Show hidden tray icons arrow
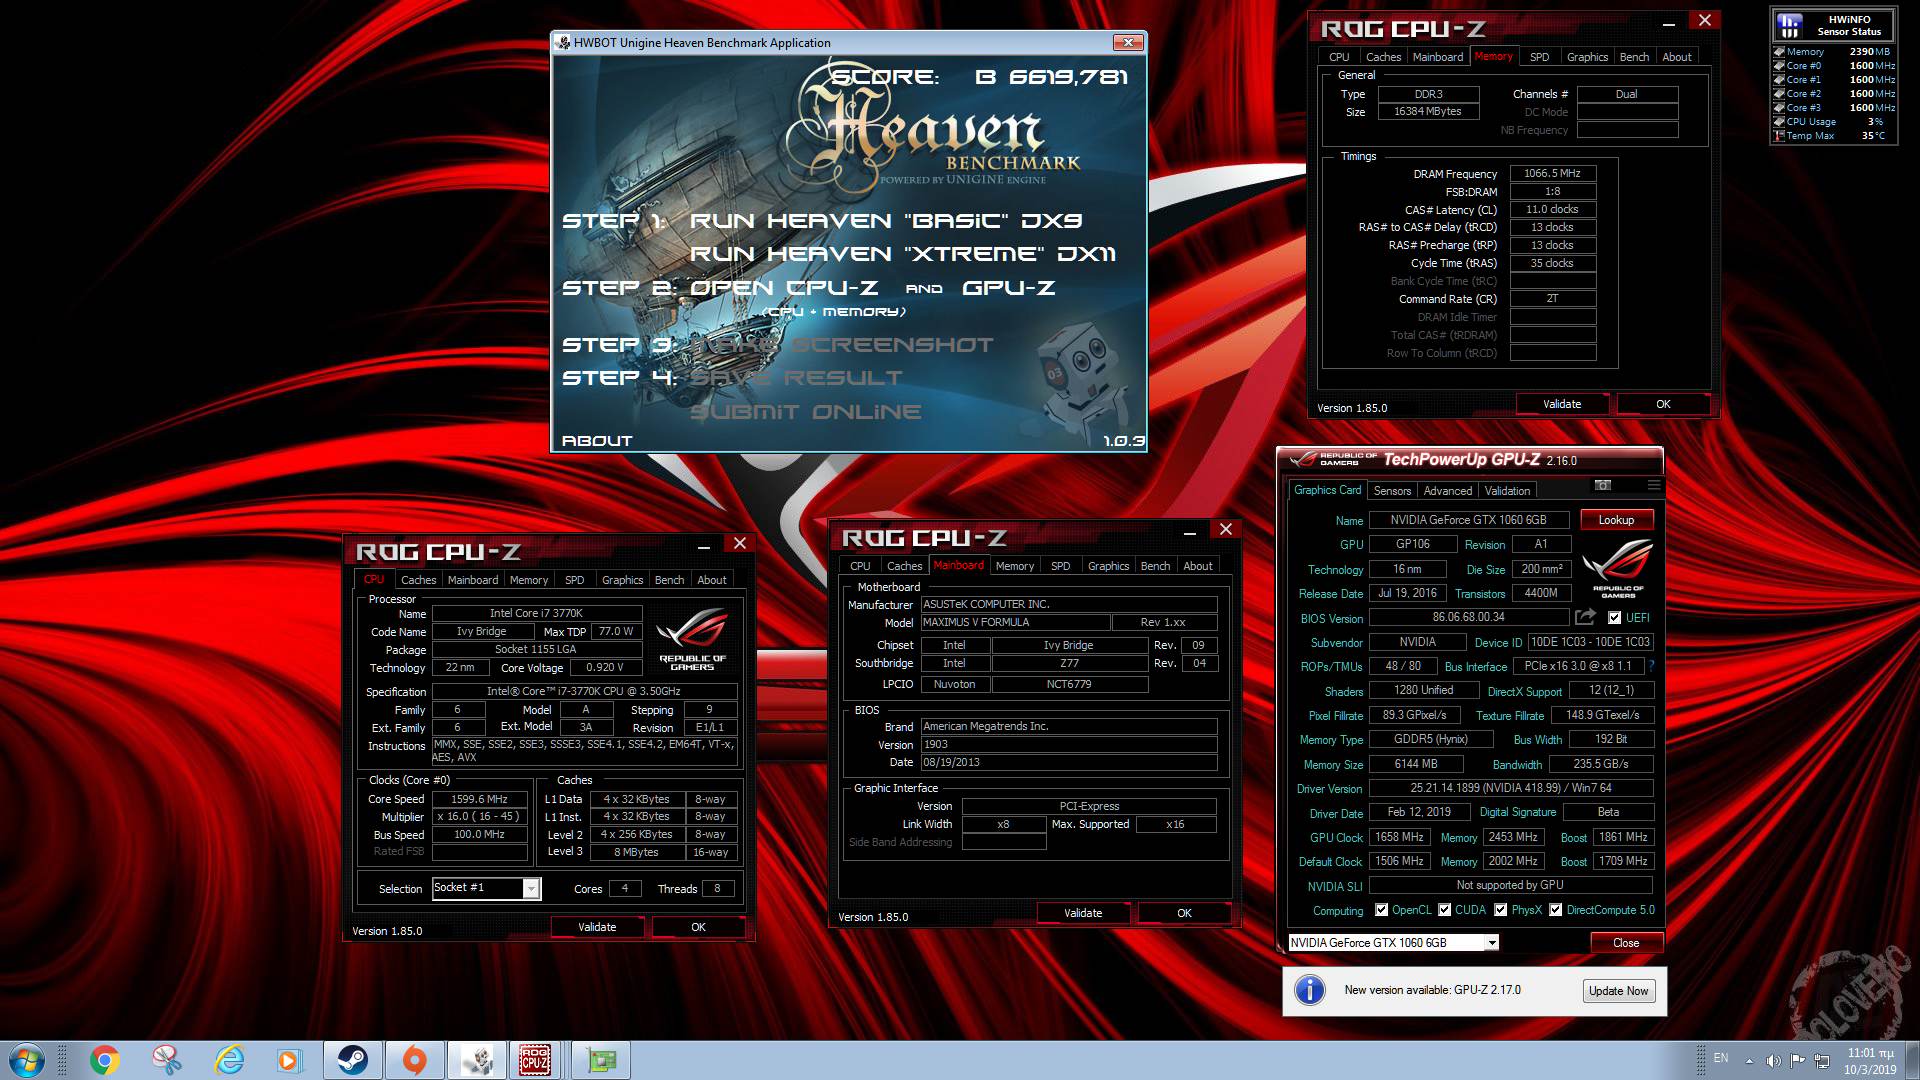The image size is (1920, 1080). 1749,1061
